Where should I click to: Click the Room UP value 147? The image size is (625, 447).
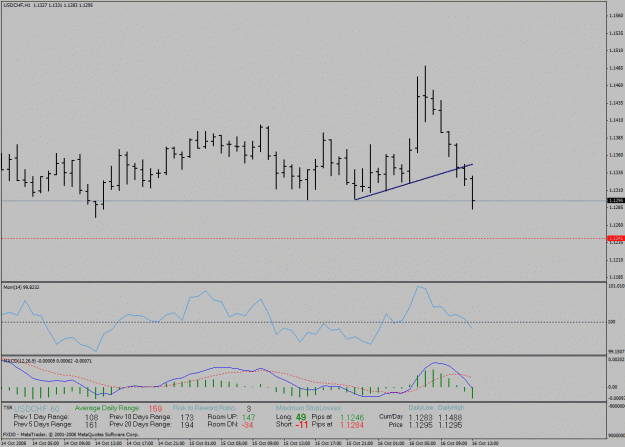248,417
